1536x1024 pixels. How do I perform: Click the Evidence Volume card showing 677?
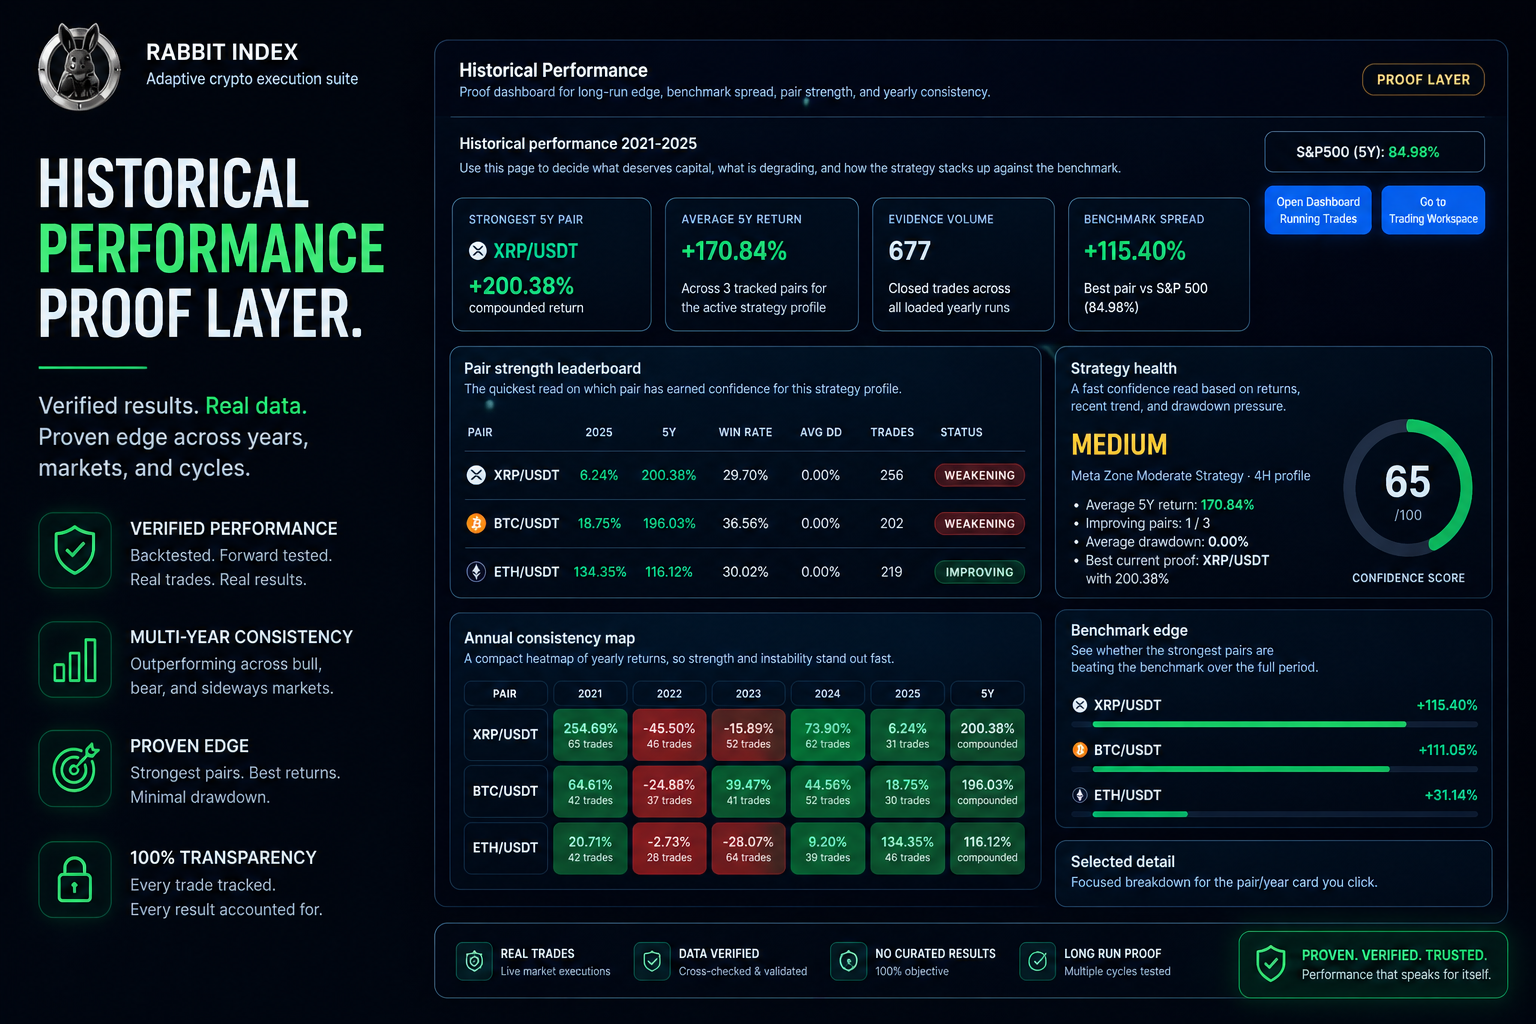point(964,264)
